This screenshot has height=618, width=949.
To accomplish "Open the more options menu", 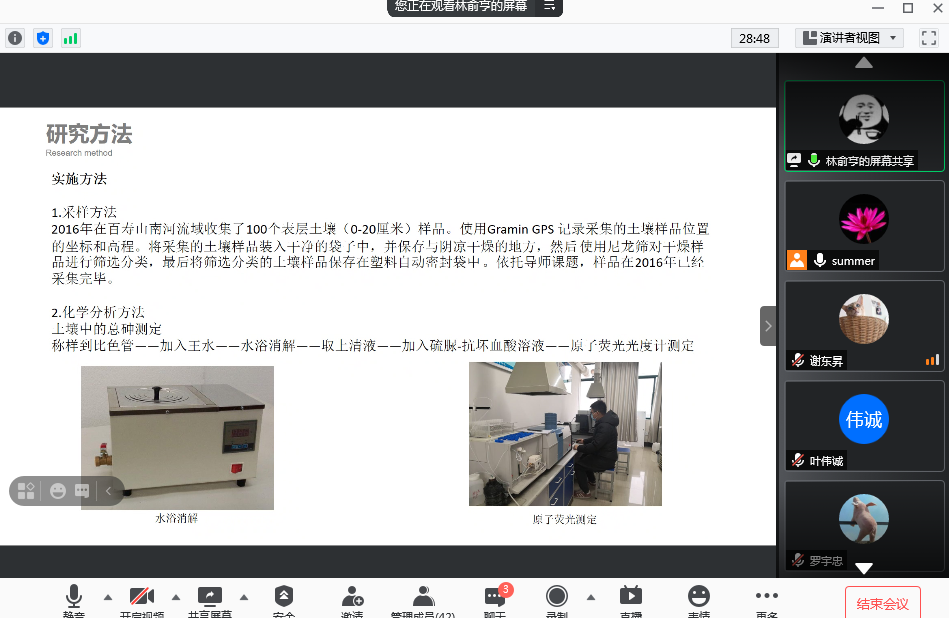I will tap(766, 598).
